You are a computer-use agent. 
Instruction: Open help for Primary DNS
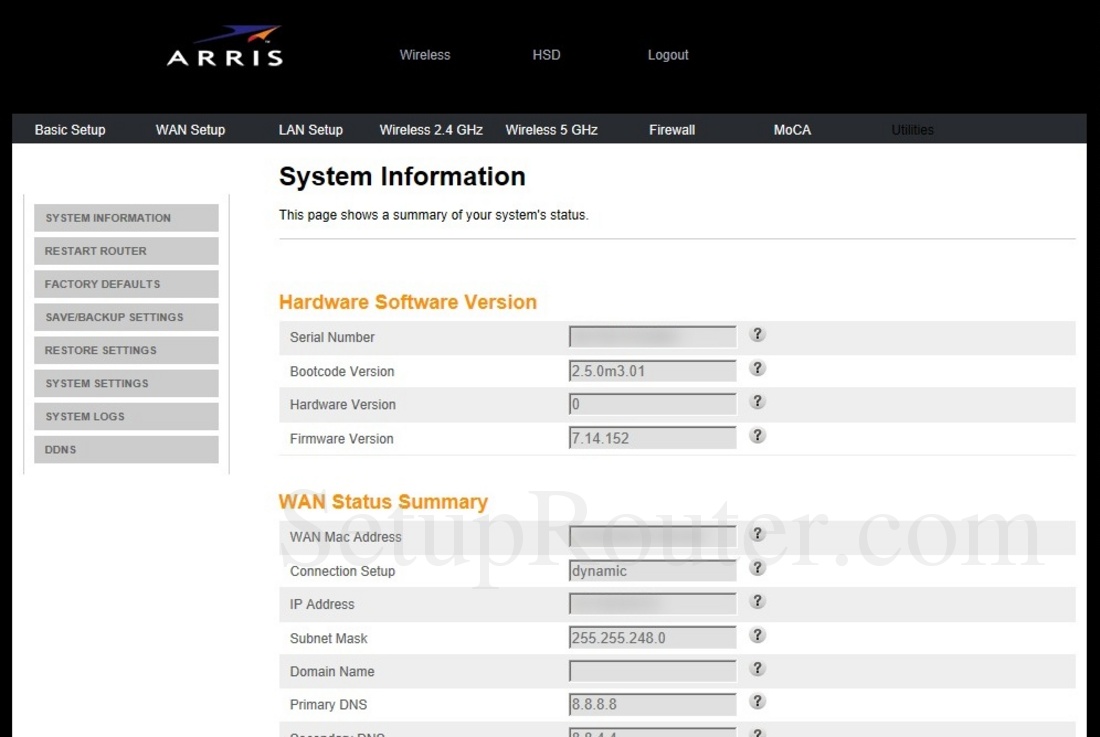click(x=757, y=701)
